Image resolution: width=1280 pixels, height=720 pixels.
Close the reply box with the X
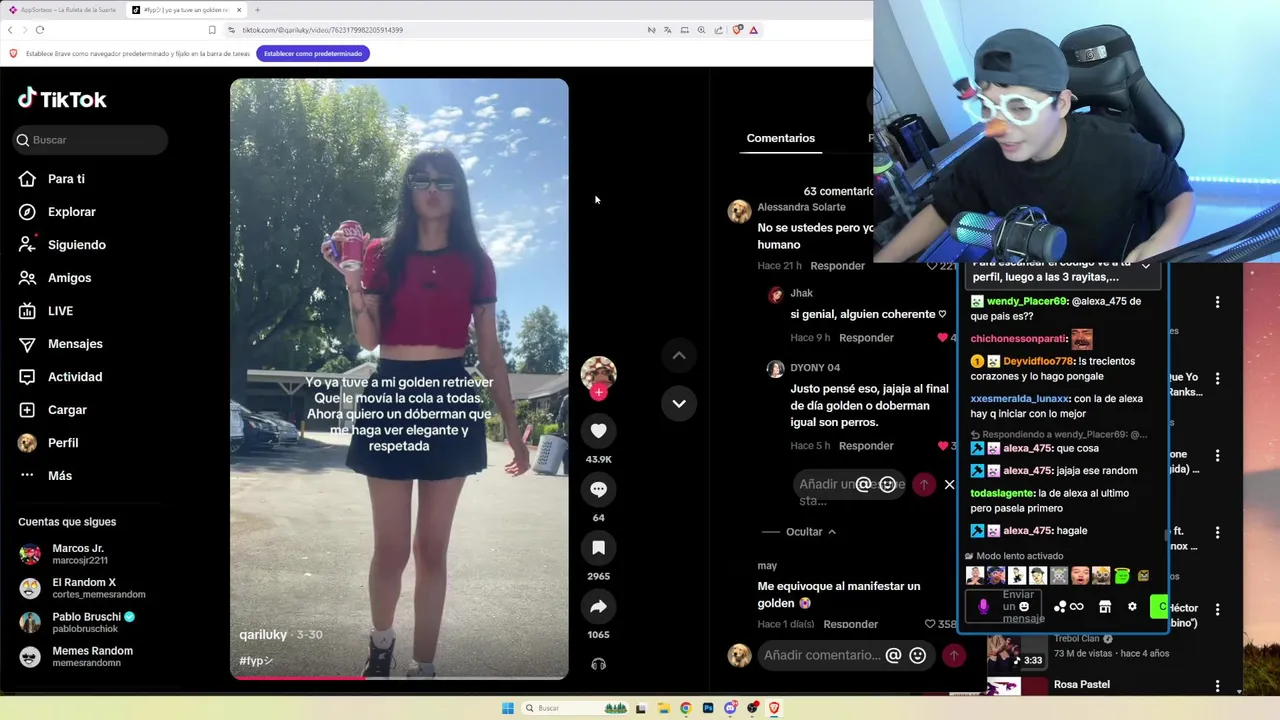pyautogui.click(x=949, y=484)
